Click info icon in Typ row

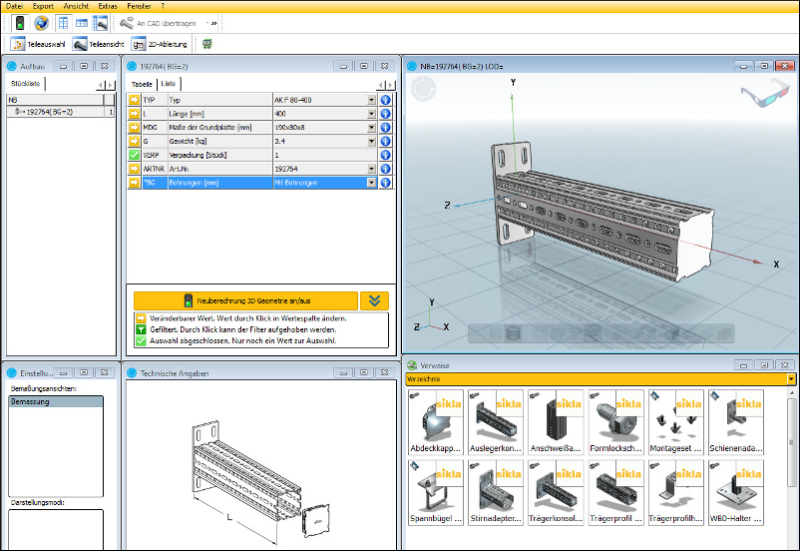(386, 100)
